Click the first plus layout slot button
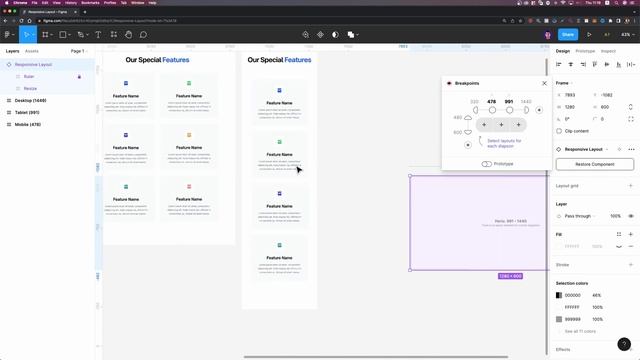The width and height of the screenshot is (640, 360). pos(484,125)
